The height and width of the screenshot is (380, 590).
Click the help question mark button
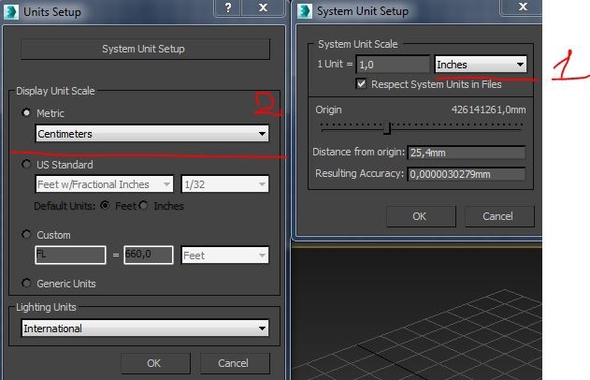(x=228, y=8)
